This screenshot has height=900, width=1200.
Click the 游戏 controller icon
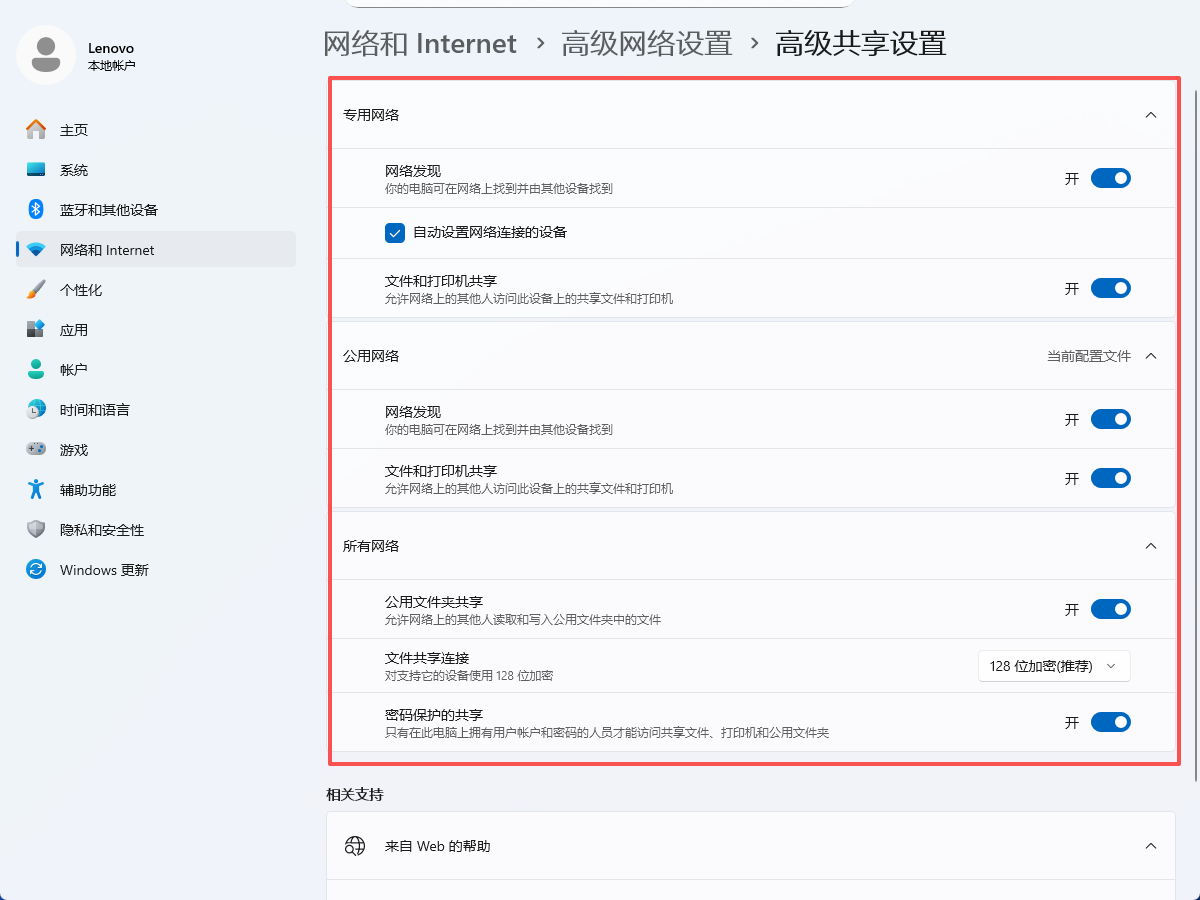(x=36, y=450)
